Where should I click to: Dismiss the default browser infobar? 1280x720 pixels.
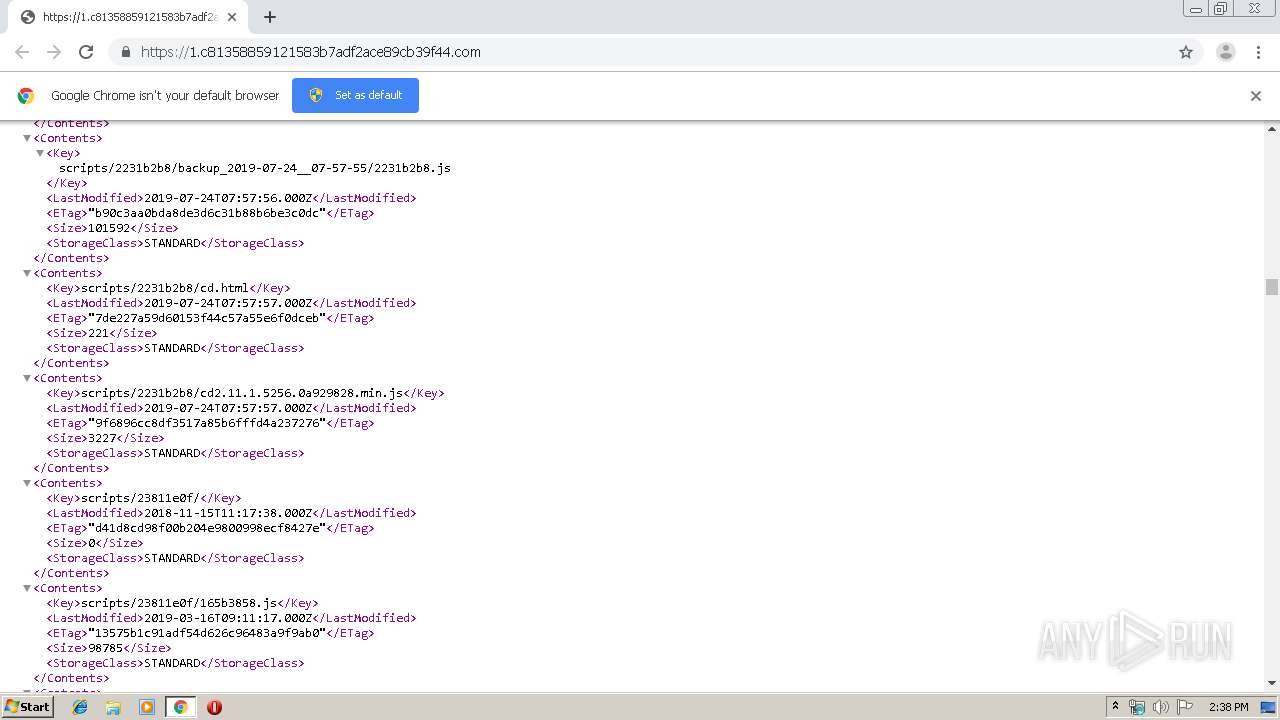[1256, 96]
